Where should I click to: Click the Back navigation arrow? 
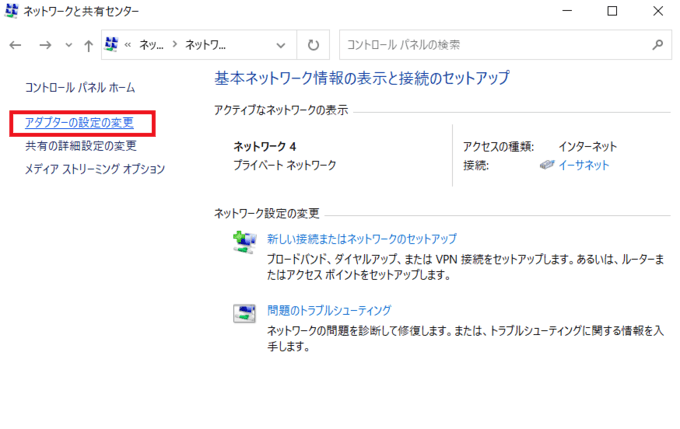click(15, 45)
